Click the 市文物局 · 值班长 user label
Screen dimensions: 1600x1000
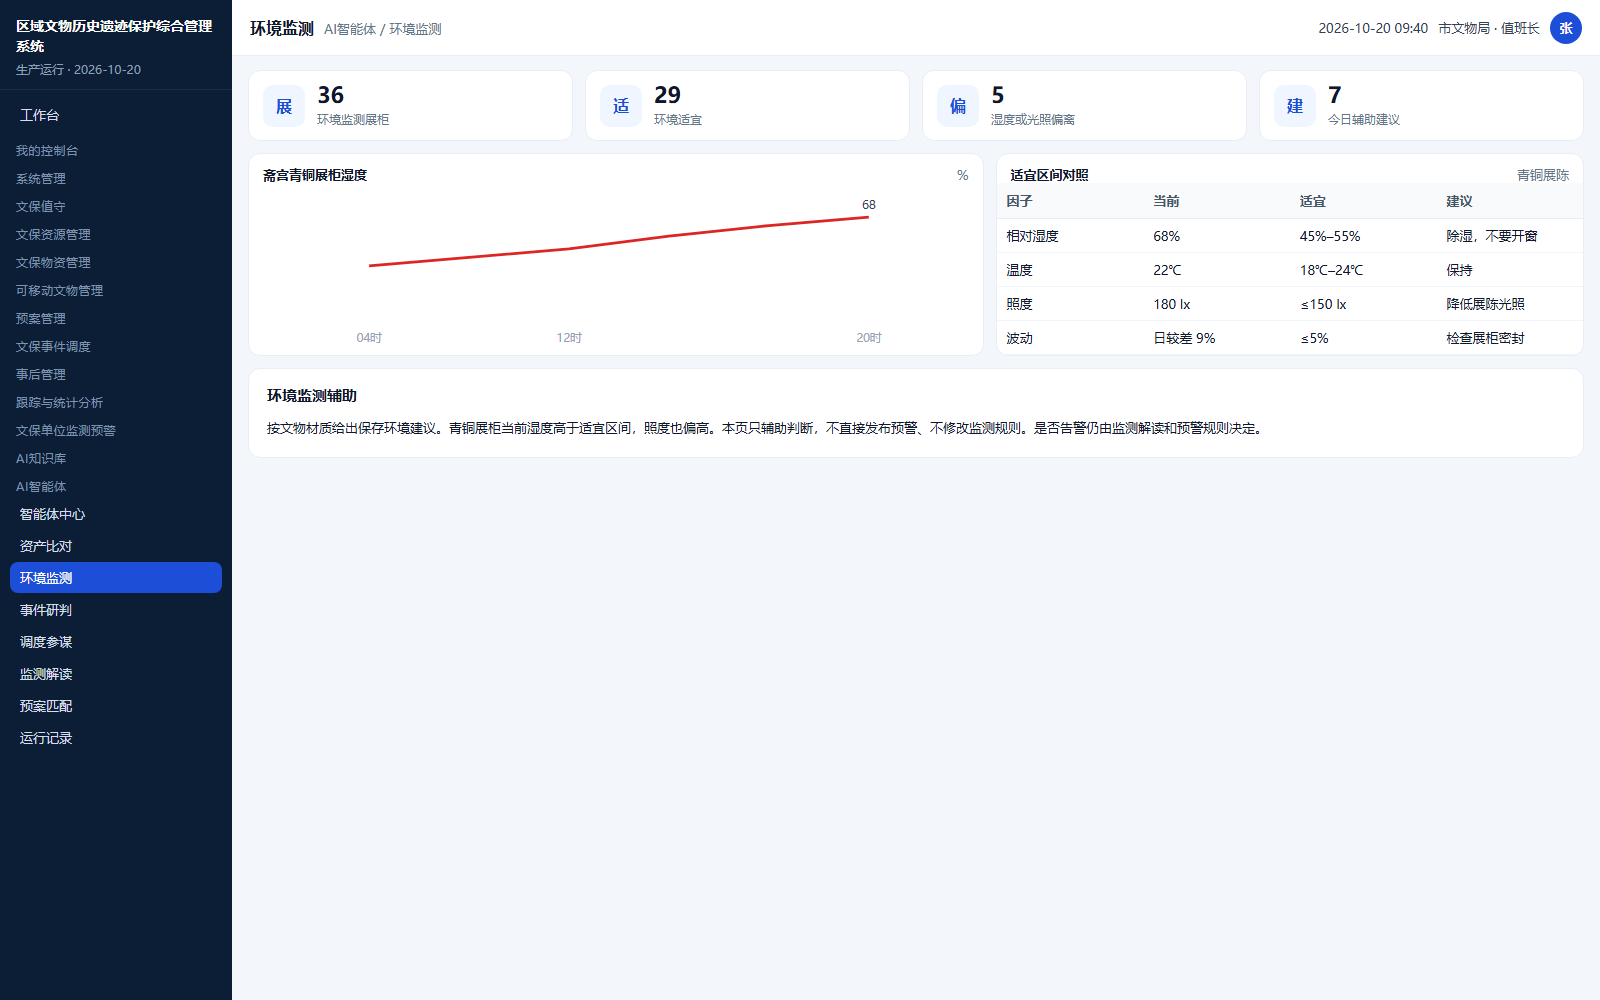tap(1489, 28)
